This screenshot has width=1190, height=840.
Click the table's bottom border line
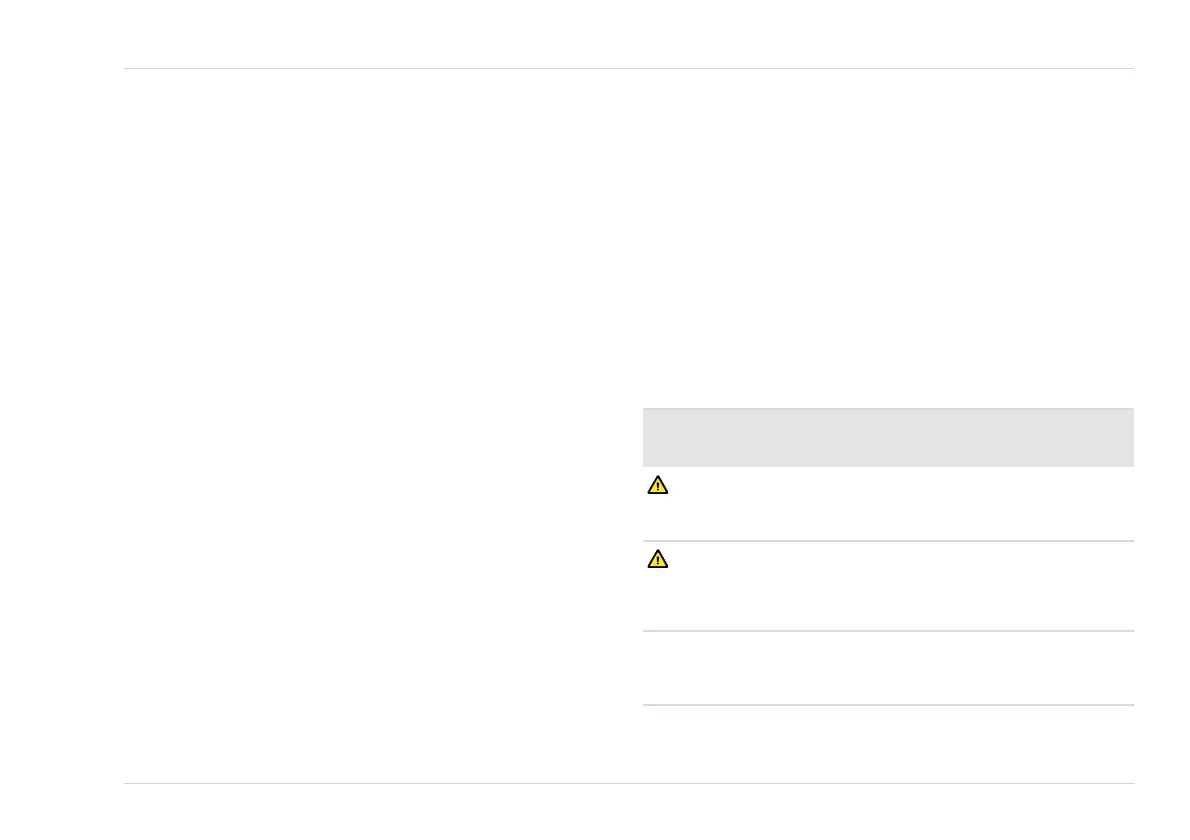tap(887, 706)
